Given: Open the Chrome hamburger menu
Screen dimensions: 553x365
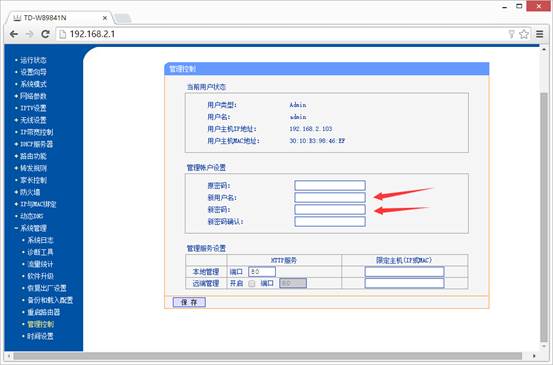Looking at the screenshot, I should point(540,34).
